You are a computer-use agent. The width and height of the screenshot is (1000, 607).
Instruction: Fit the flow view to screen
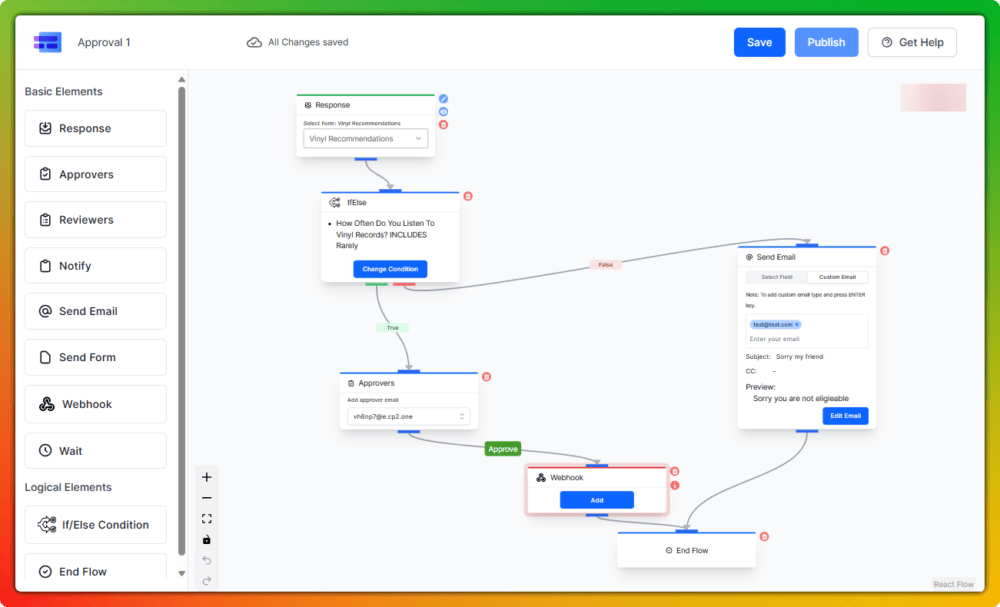coord(207,519)
